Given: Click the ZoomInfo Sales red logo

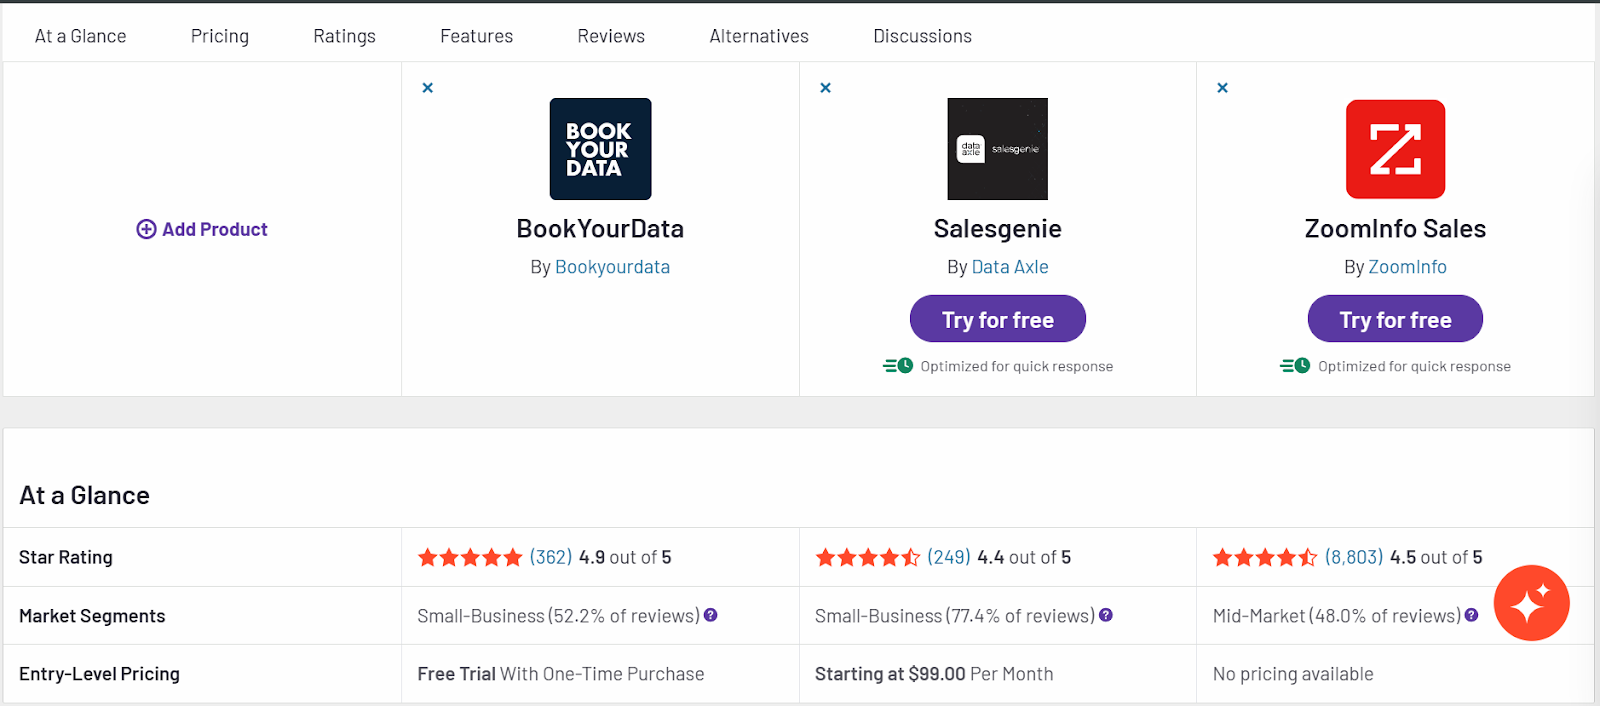Looking at the screenshot, I should click(x=1395, y=149).
